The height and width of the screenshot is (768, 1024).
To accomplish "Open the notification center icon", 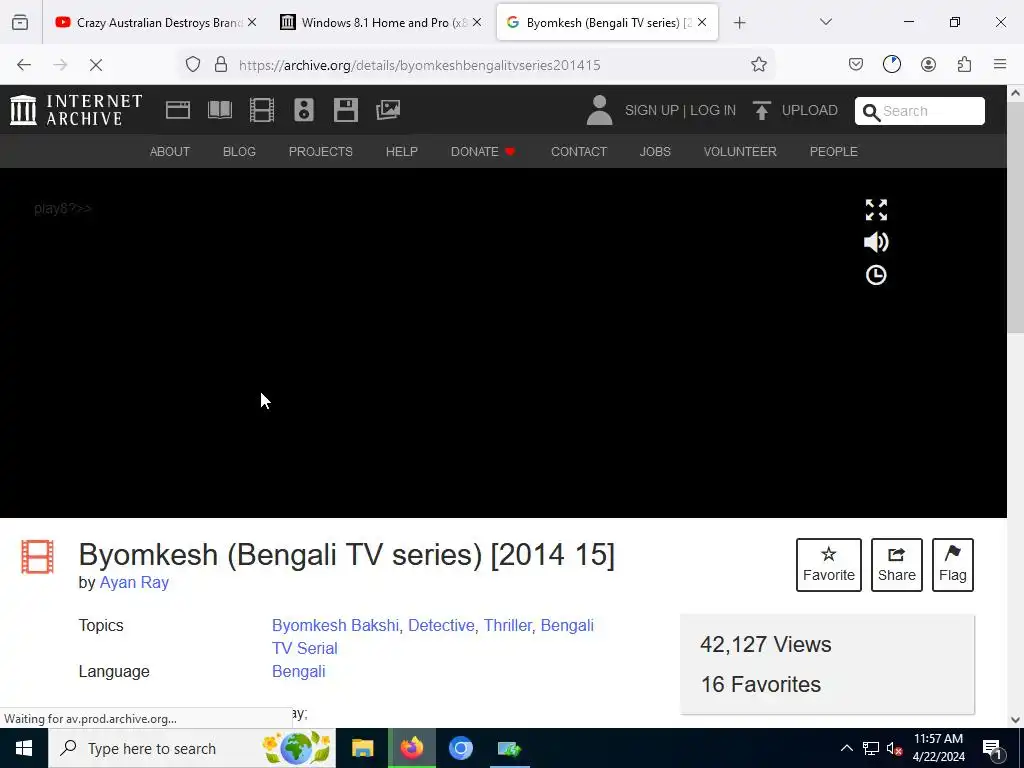I will pyautogui.click(x=993, y=748).
